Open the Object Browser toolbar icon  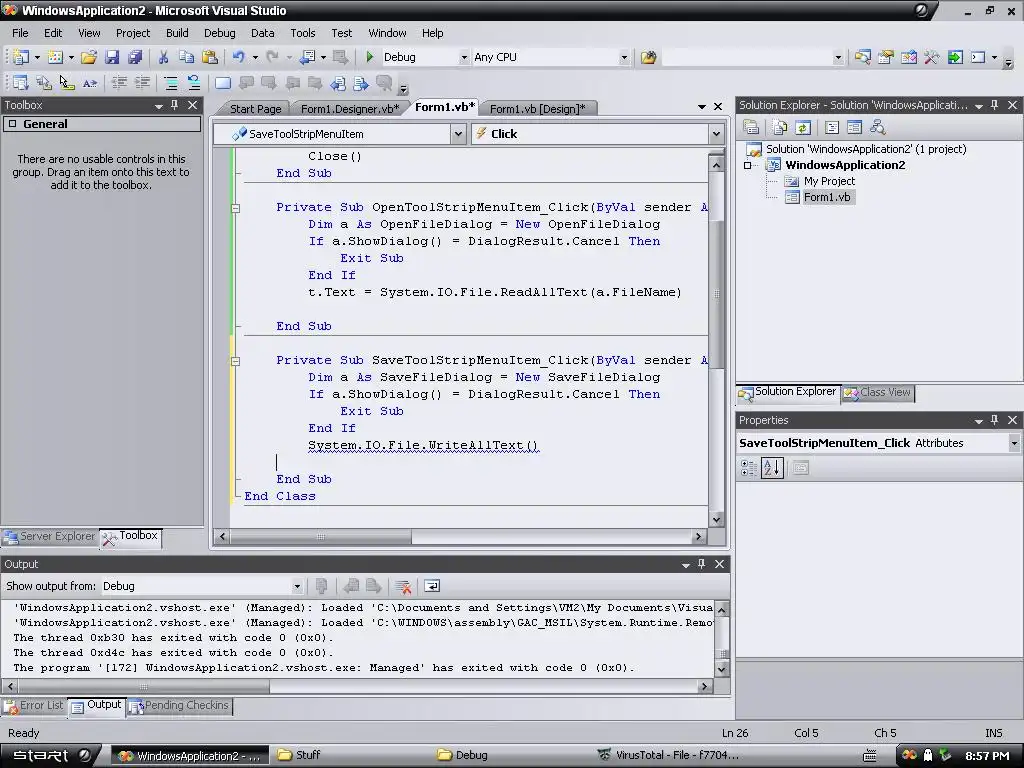coord(908,57)
